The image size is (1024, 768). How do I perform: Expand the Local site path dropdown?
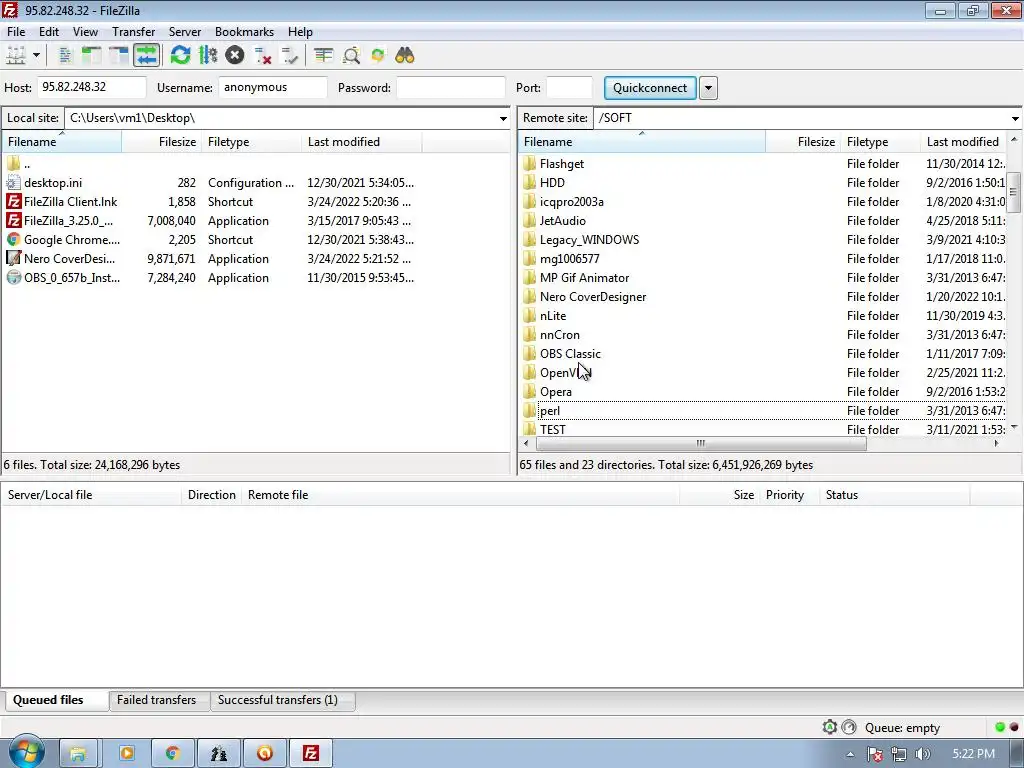[503, 118]
